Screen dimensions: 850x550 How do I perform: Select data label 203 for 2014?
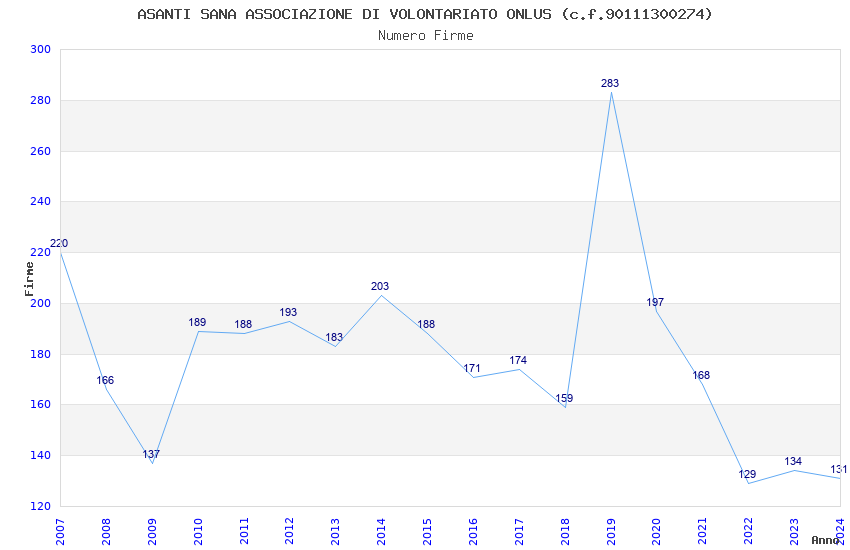pos(380,287)
